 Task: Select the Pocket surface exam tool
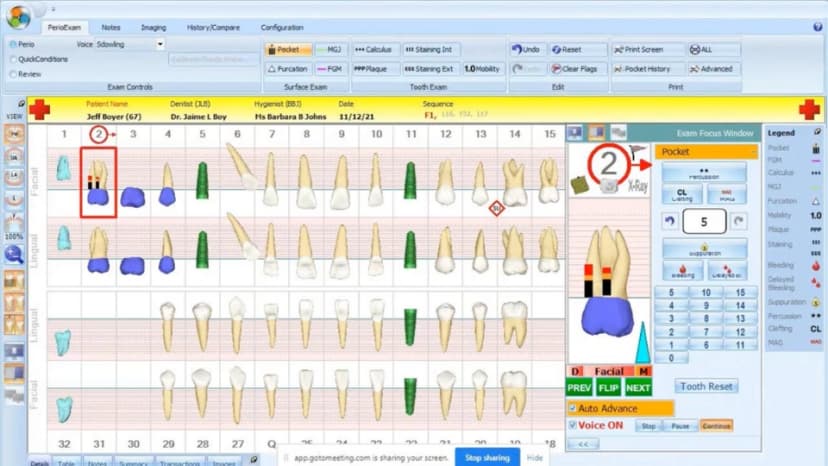[287, 49]
